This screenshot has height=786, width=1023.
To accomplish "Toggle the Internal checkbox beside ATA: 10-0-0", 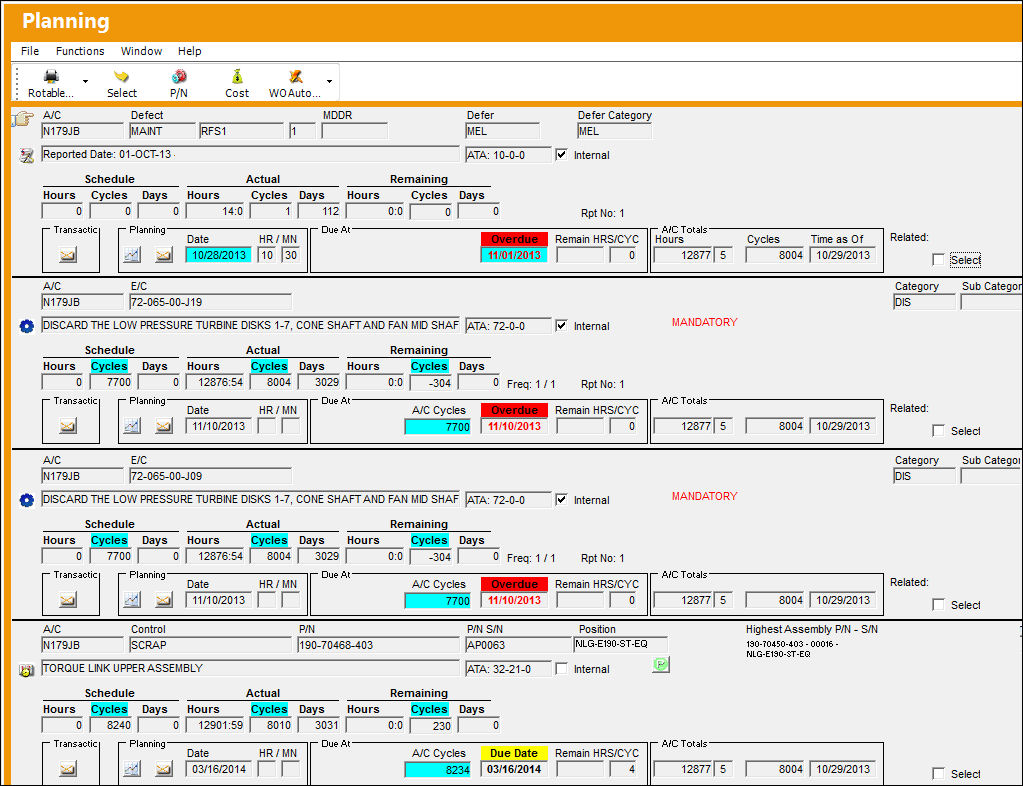I will click(561, 155).
